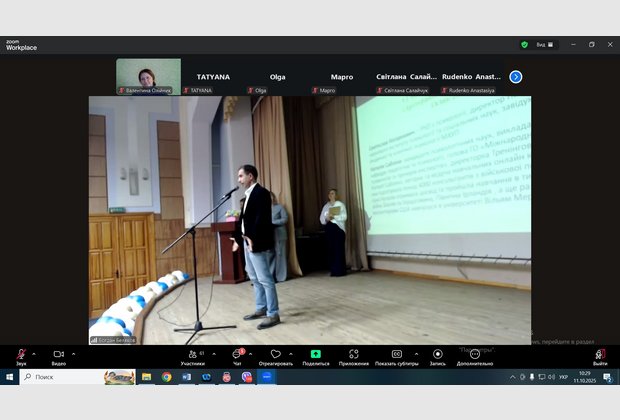
Task: Click the Отреагировать reactions heart icon
Action: pos(275,355)
